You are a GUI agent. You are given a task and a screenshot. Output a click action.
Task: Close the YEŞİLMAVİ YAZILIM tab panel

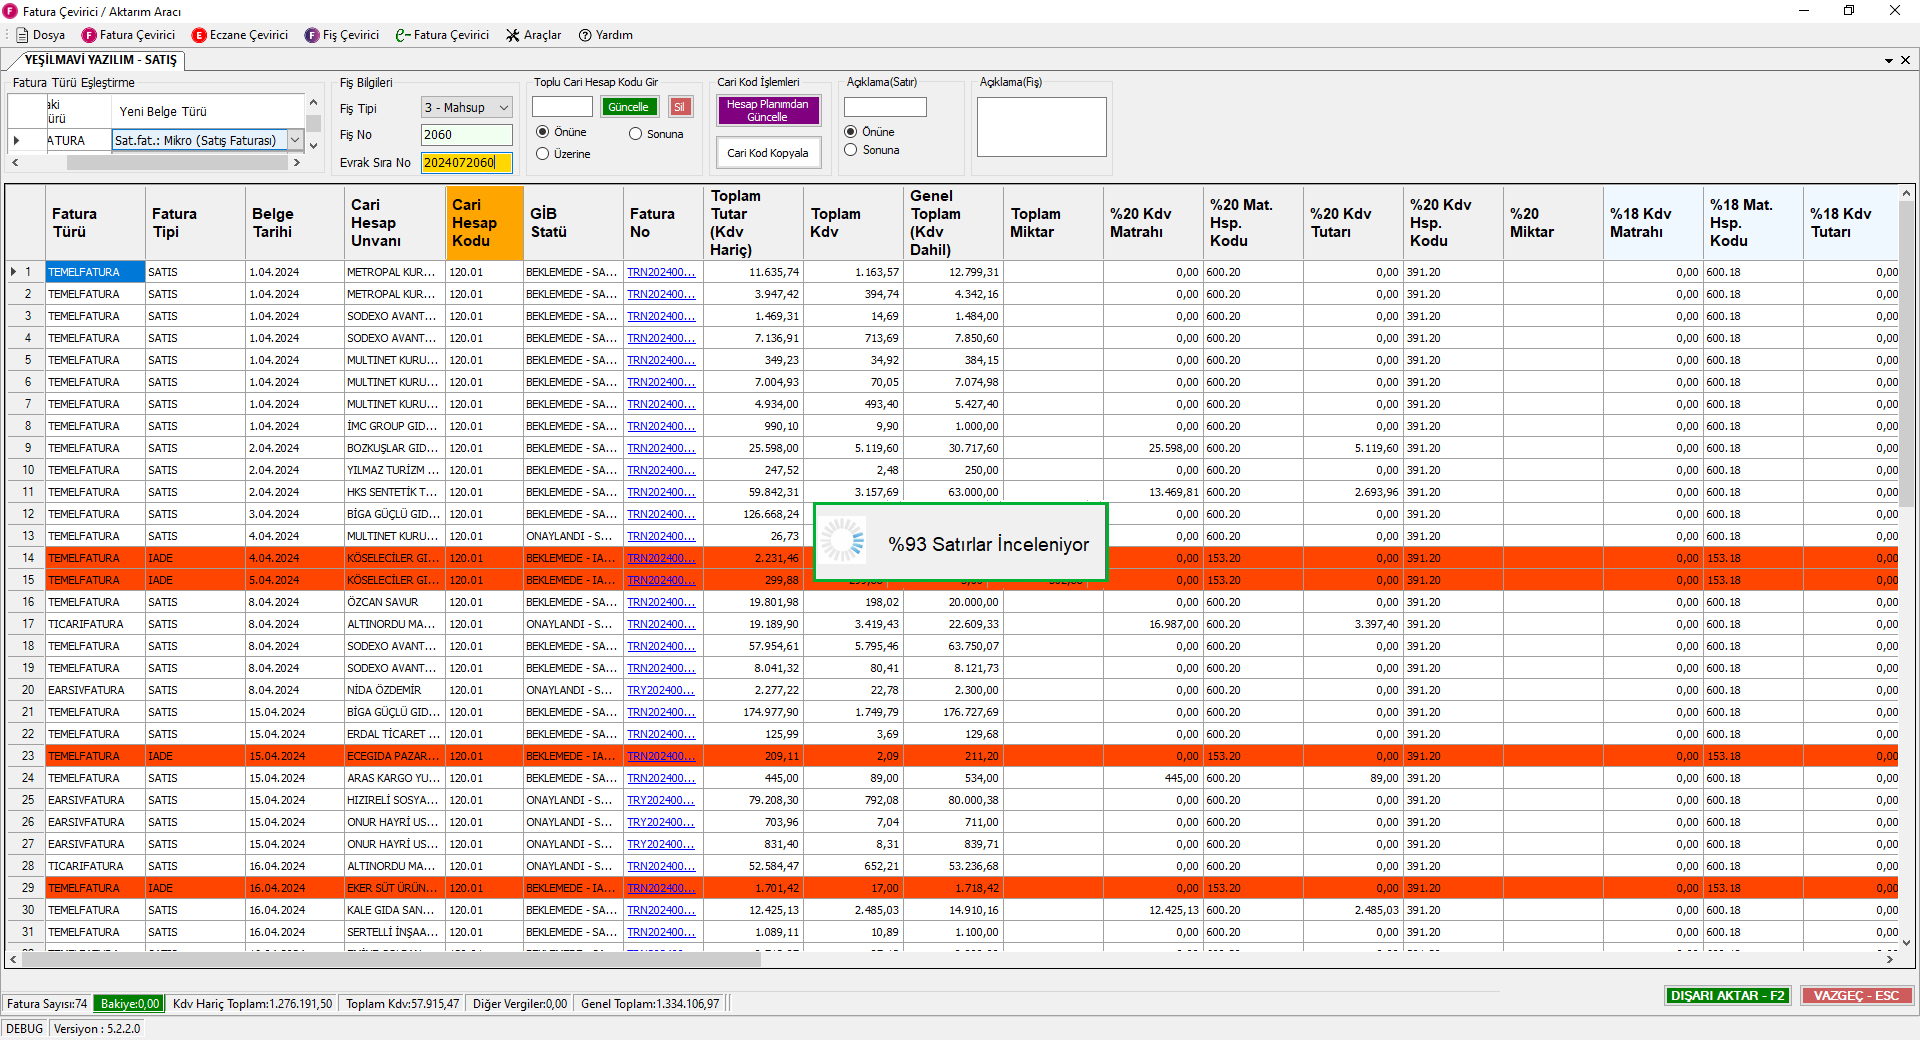pyautogui.click(x=1905, y=60)
